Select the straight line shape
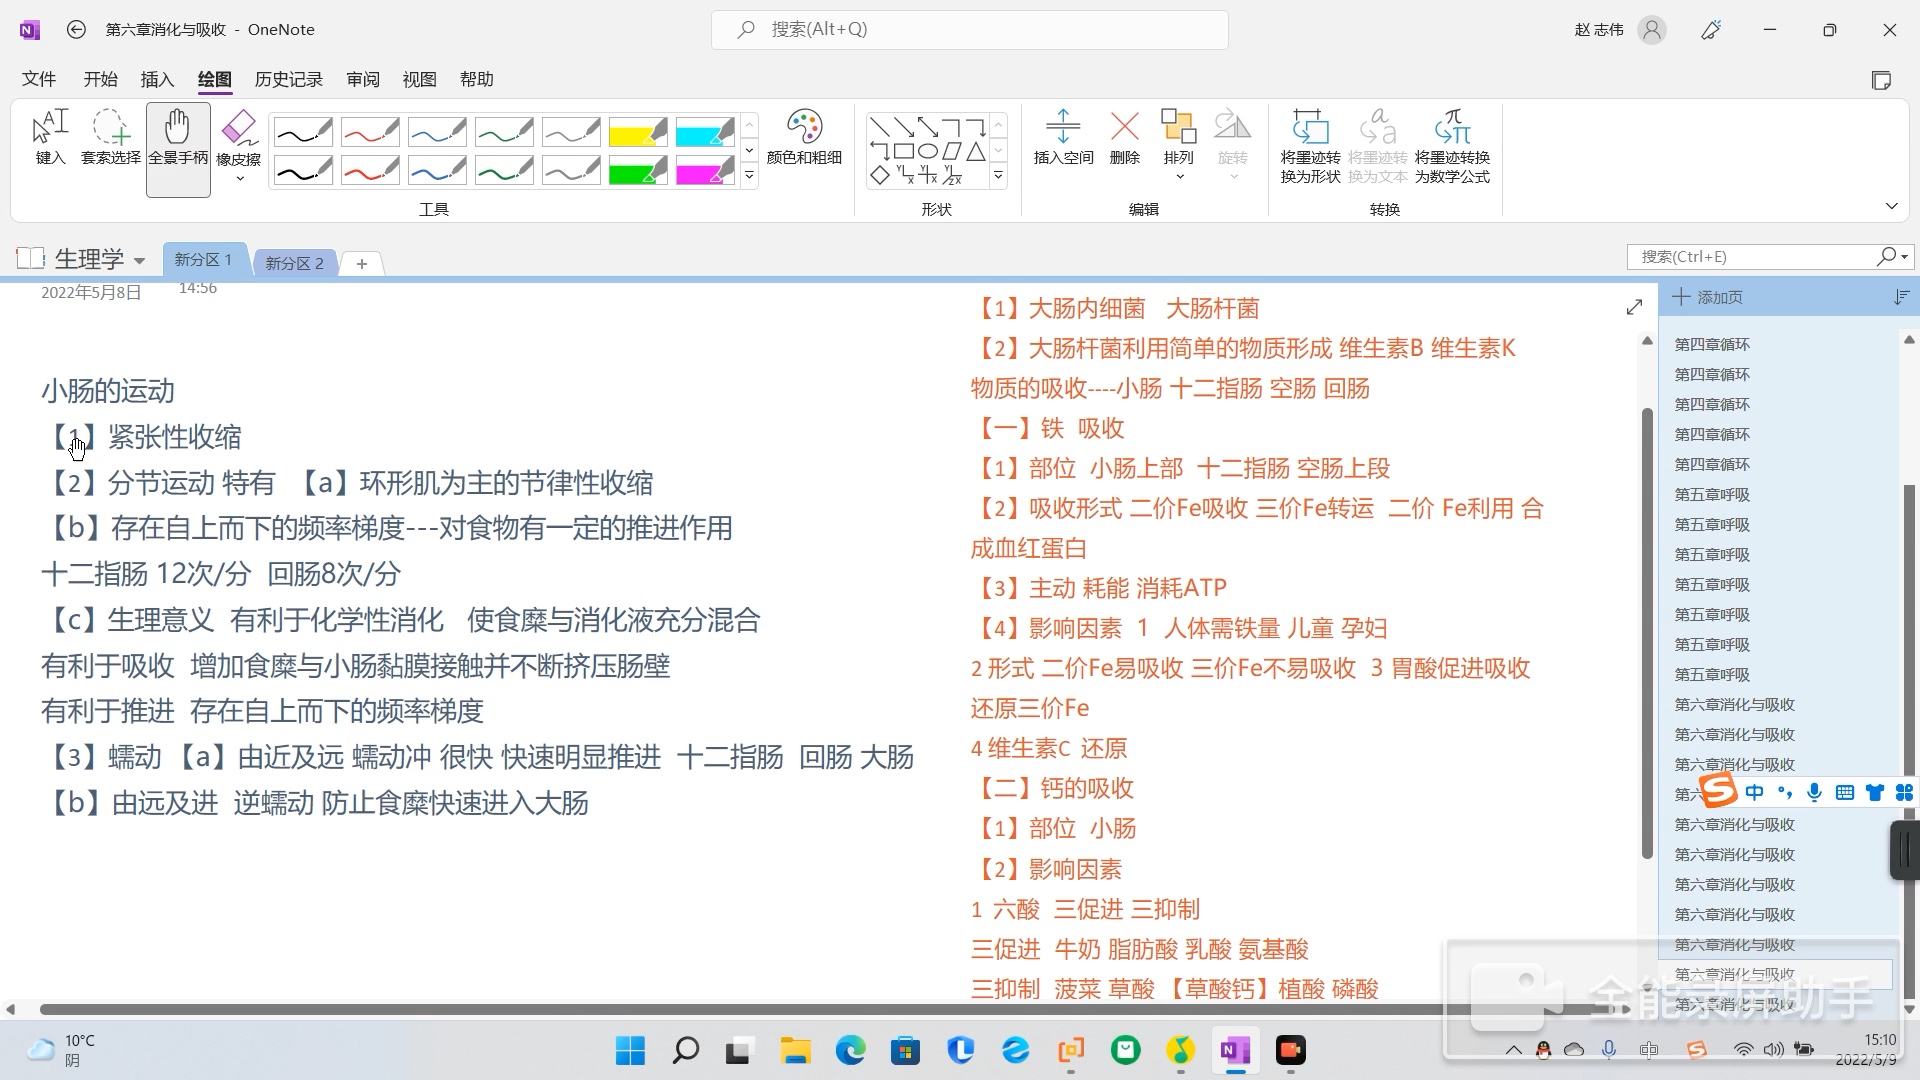 pyautogui.click(x=879, y=127)
